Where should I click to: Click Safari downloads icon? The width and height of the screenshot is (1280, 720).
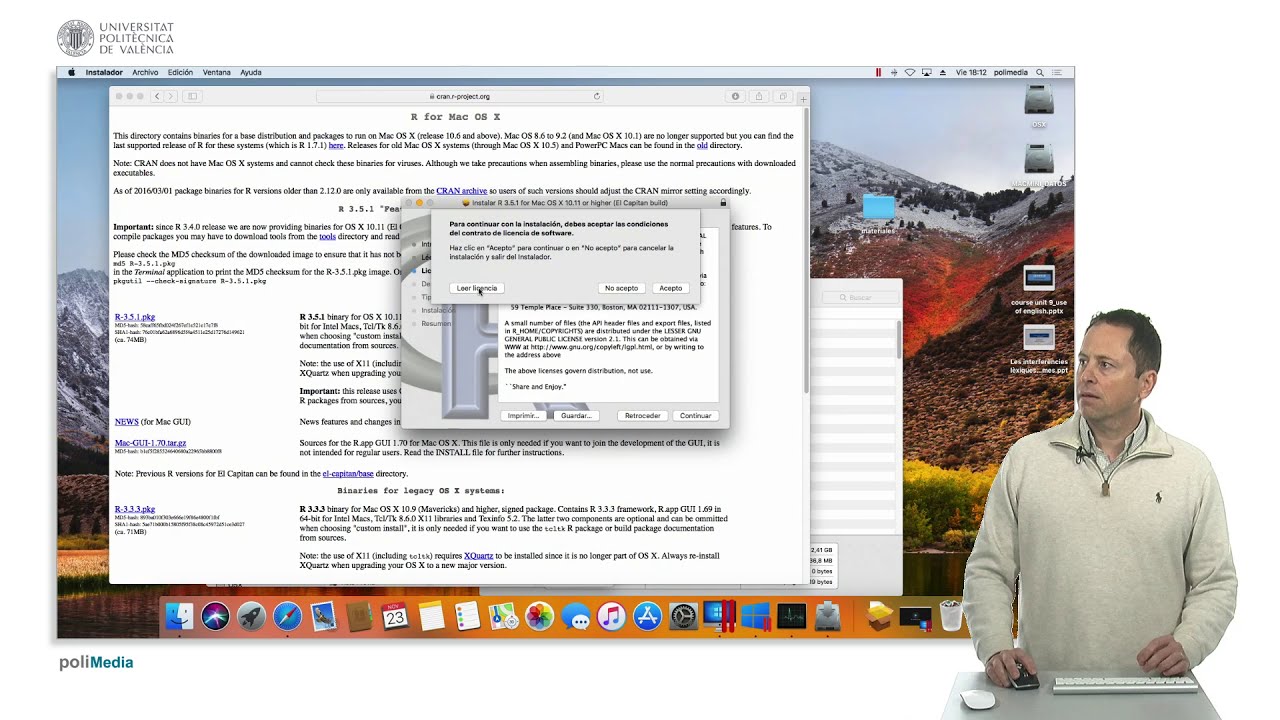click(735, 96)
